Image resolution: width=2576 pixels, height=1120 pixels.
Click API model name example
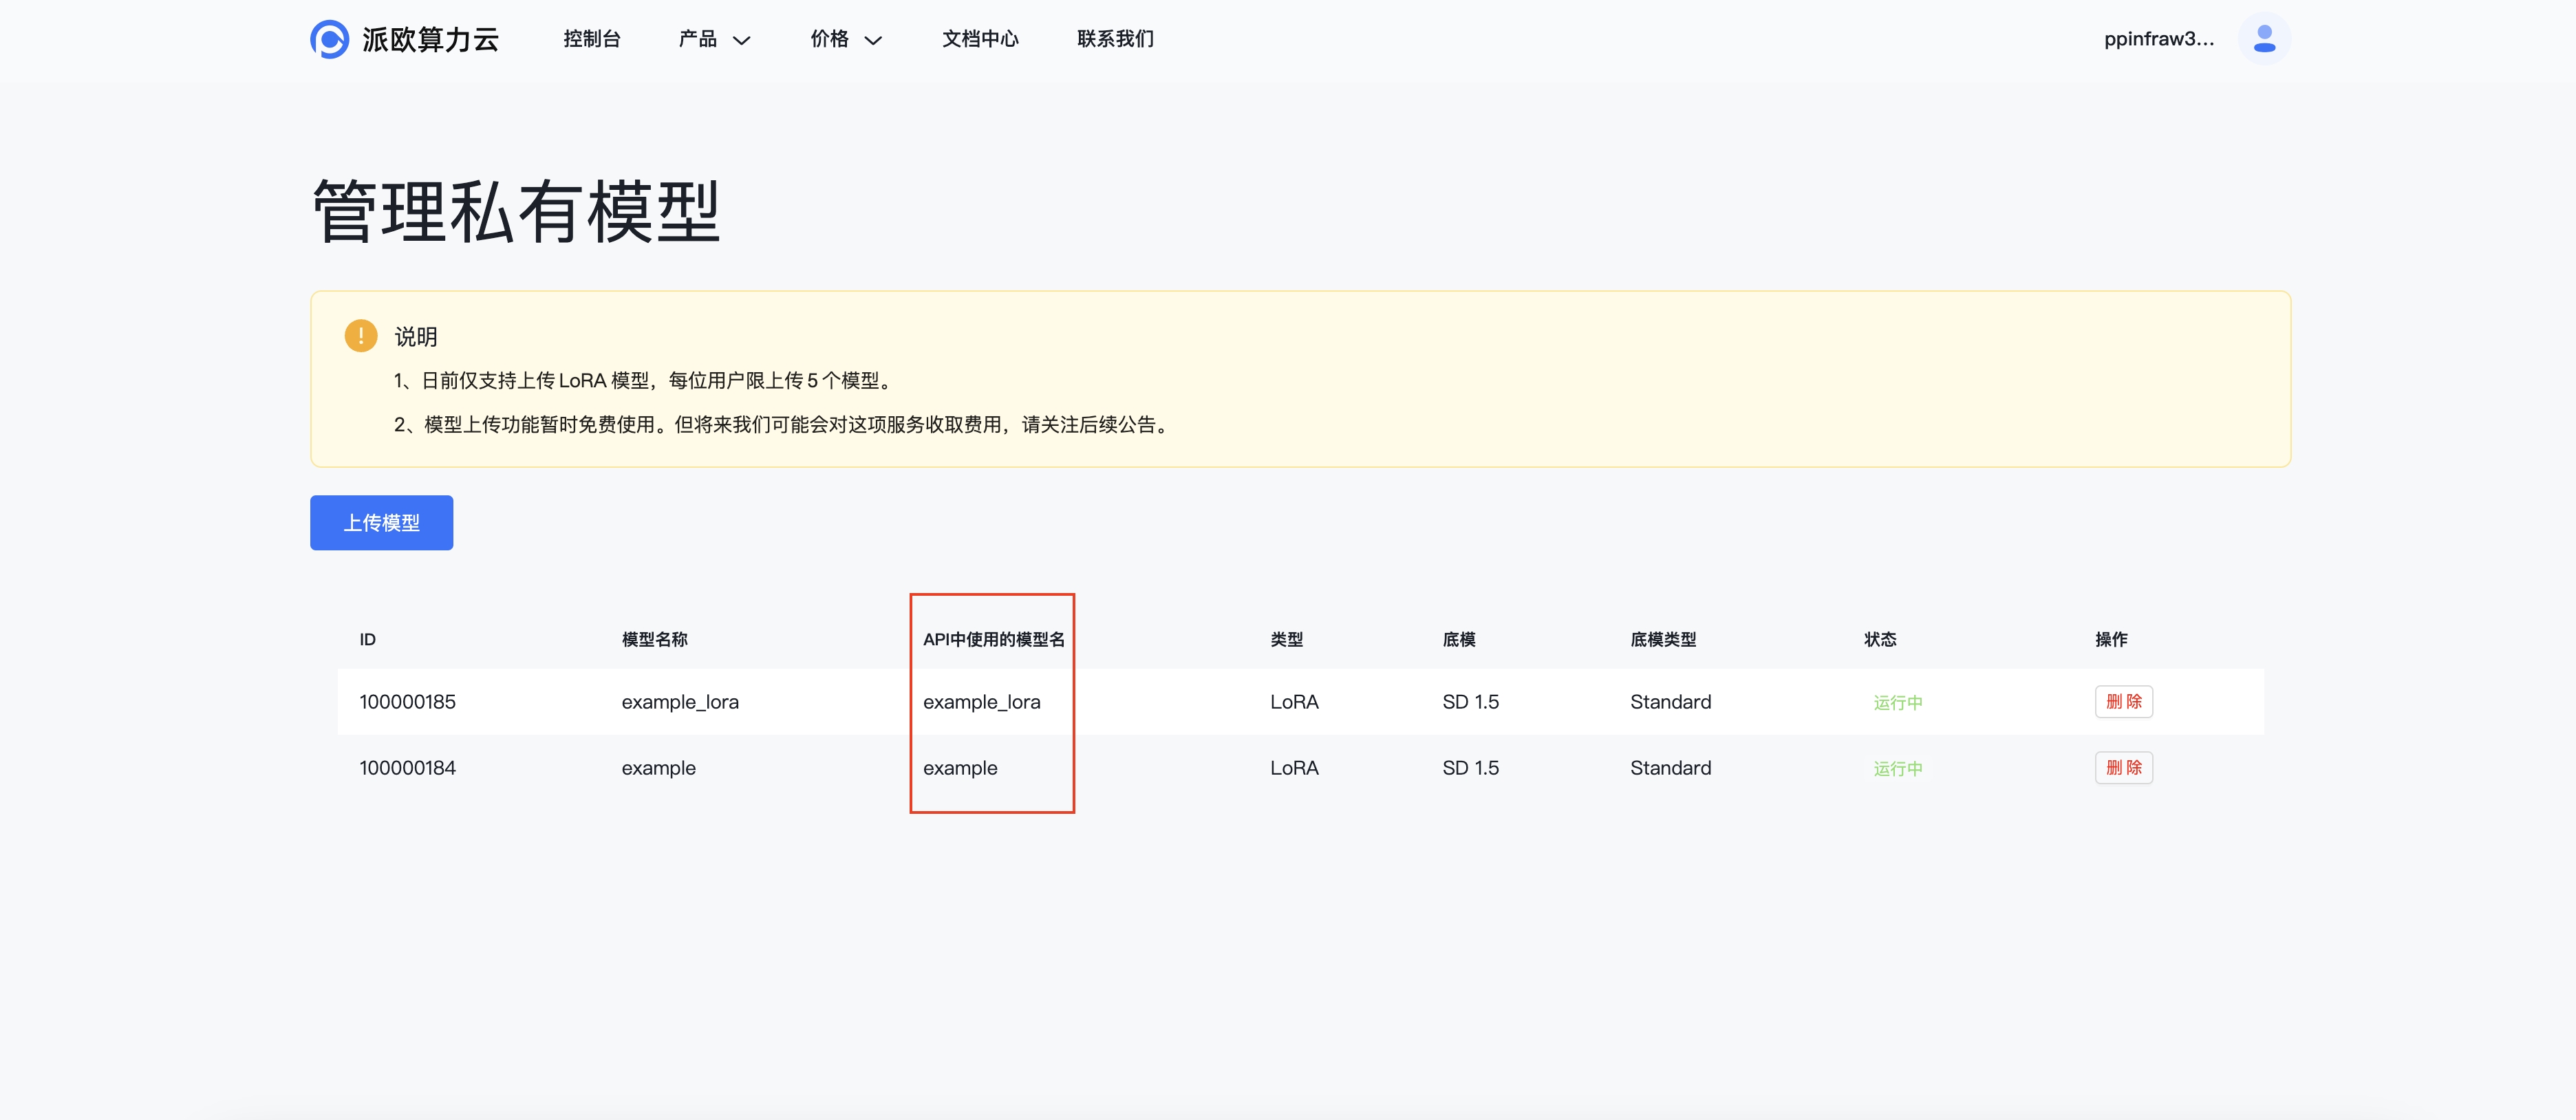[x=960, y=768]
